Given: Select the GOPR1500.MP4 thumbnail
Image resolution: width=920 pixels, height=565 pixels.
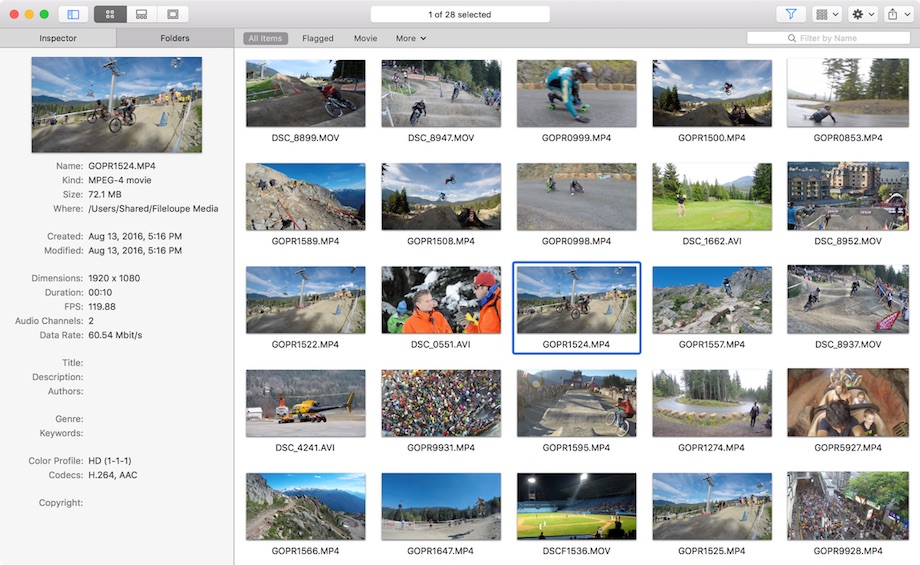Looking at the screenshot, I should (712, 93).
